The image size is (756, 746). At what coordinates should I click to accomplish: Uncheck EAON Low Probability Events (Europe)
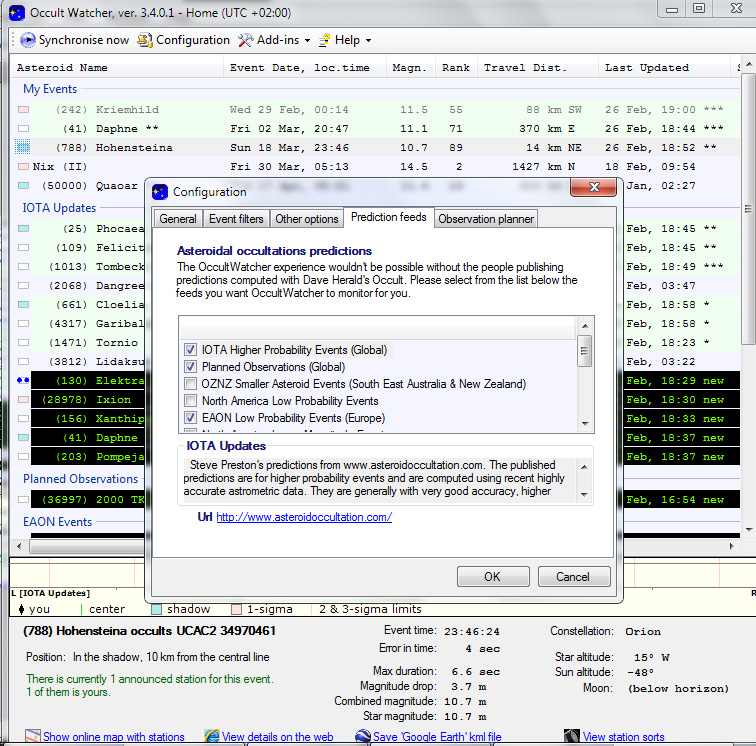point(190,417)
